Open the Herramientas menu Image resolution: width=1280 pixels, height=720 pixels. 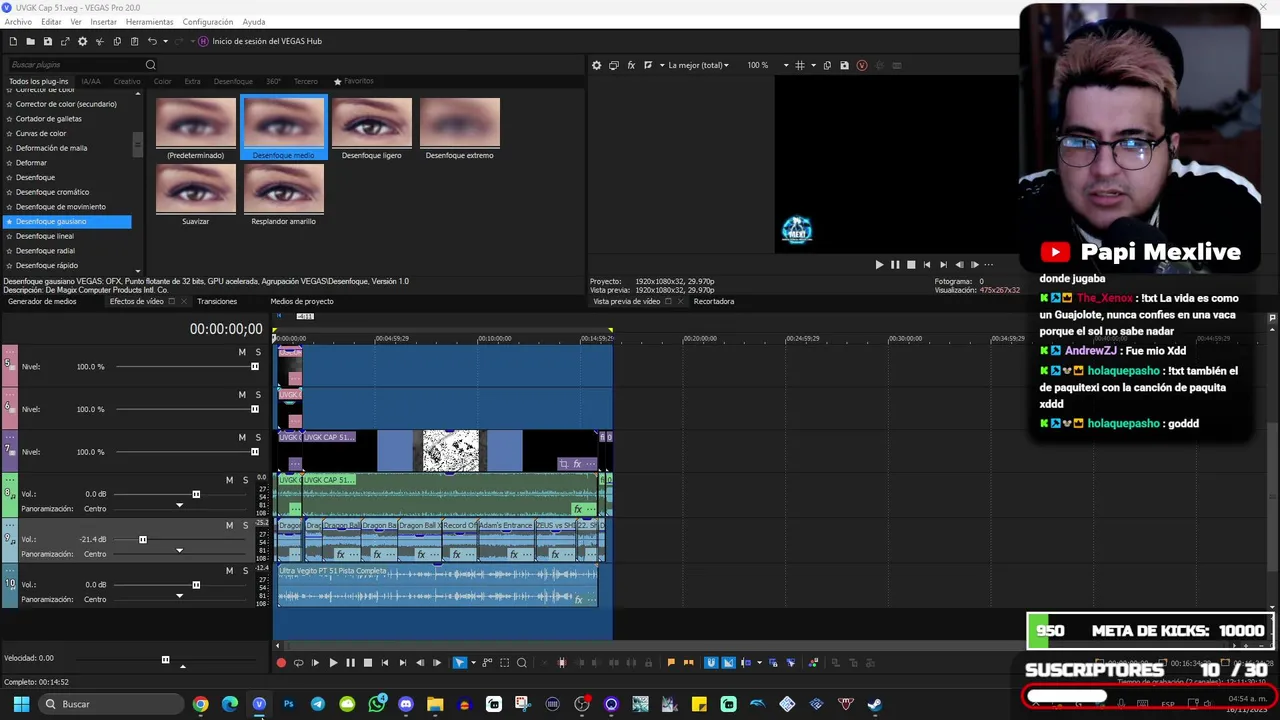(x=149, y=22)
